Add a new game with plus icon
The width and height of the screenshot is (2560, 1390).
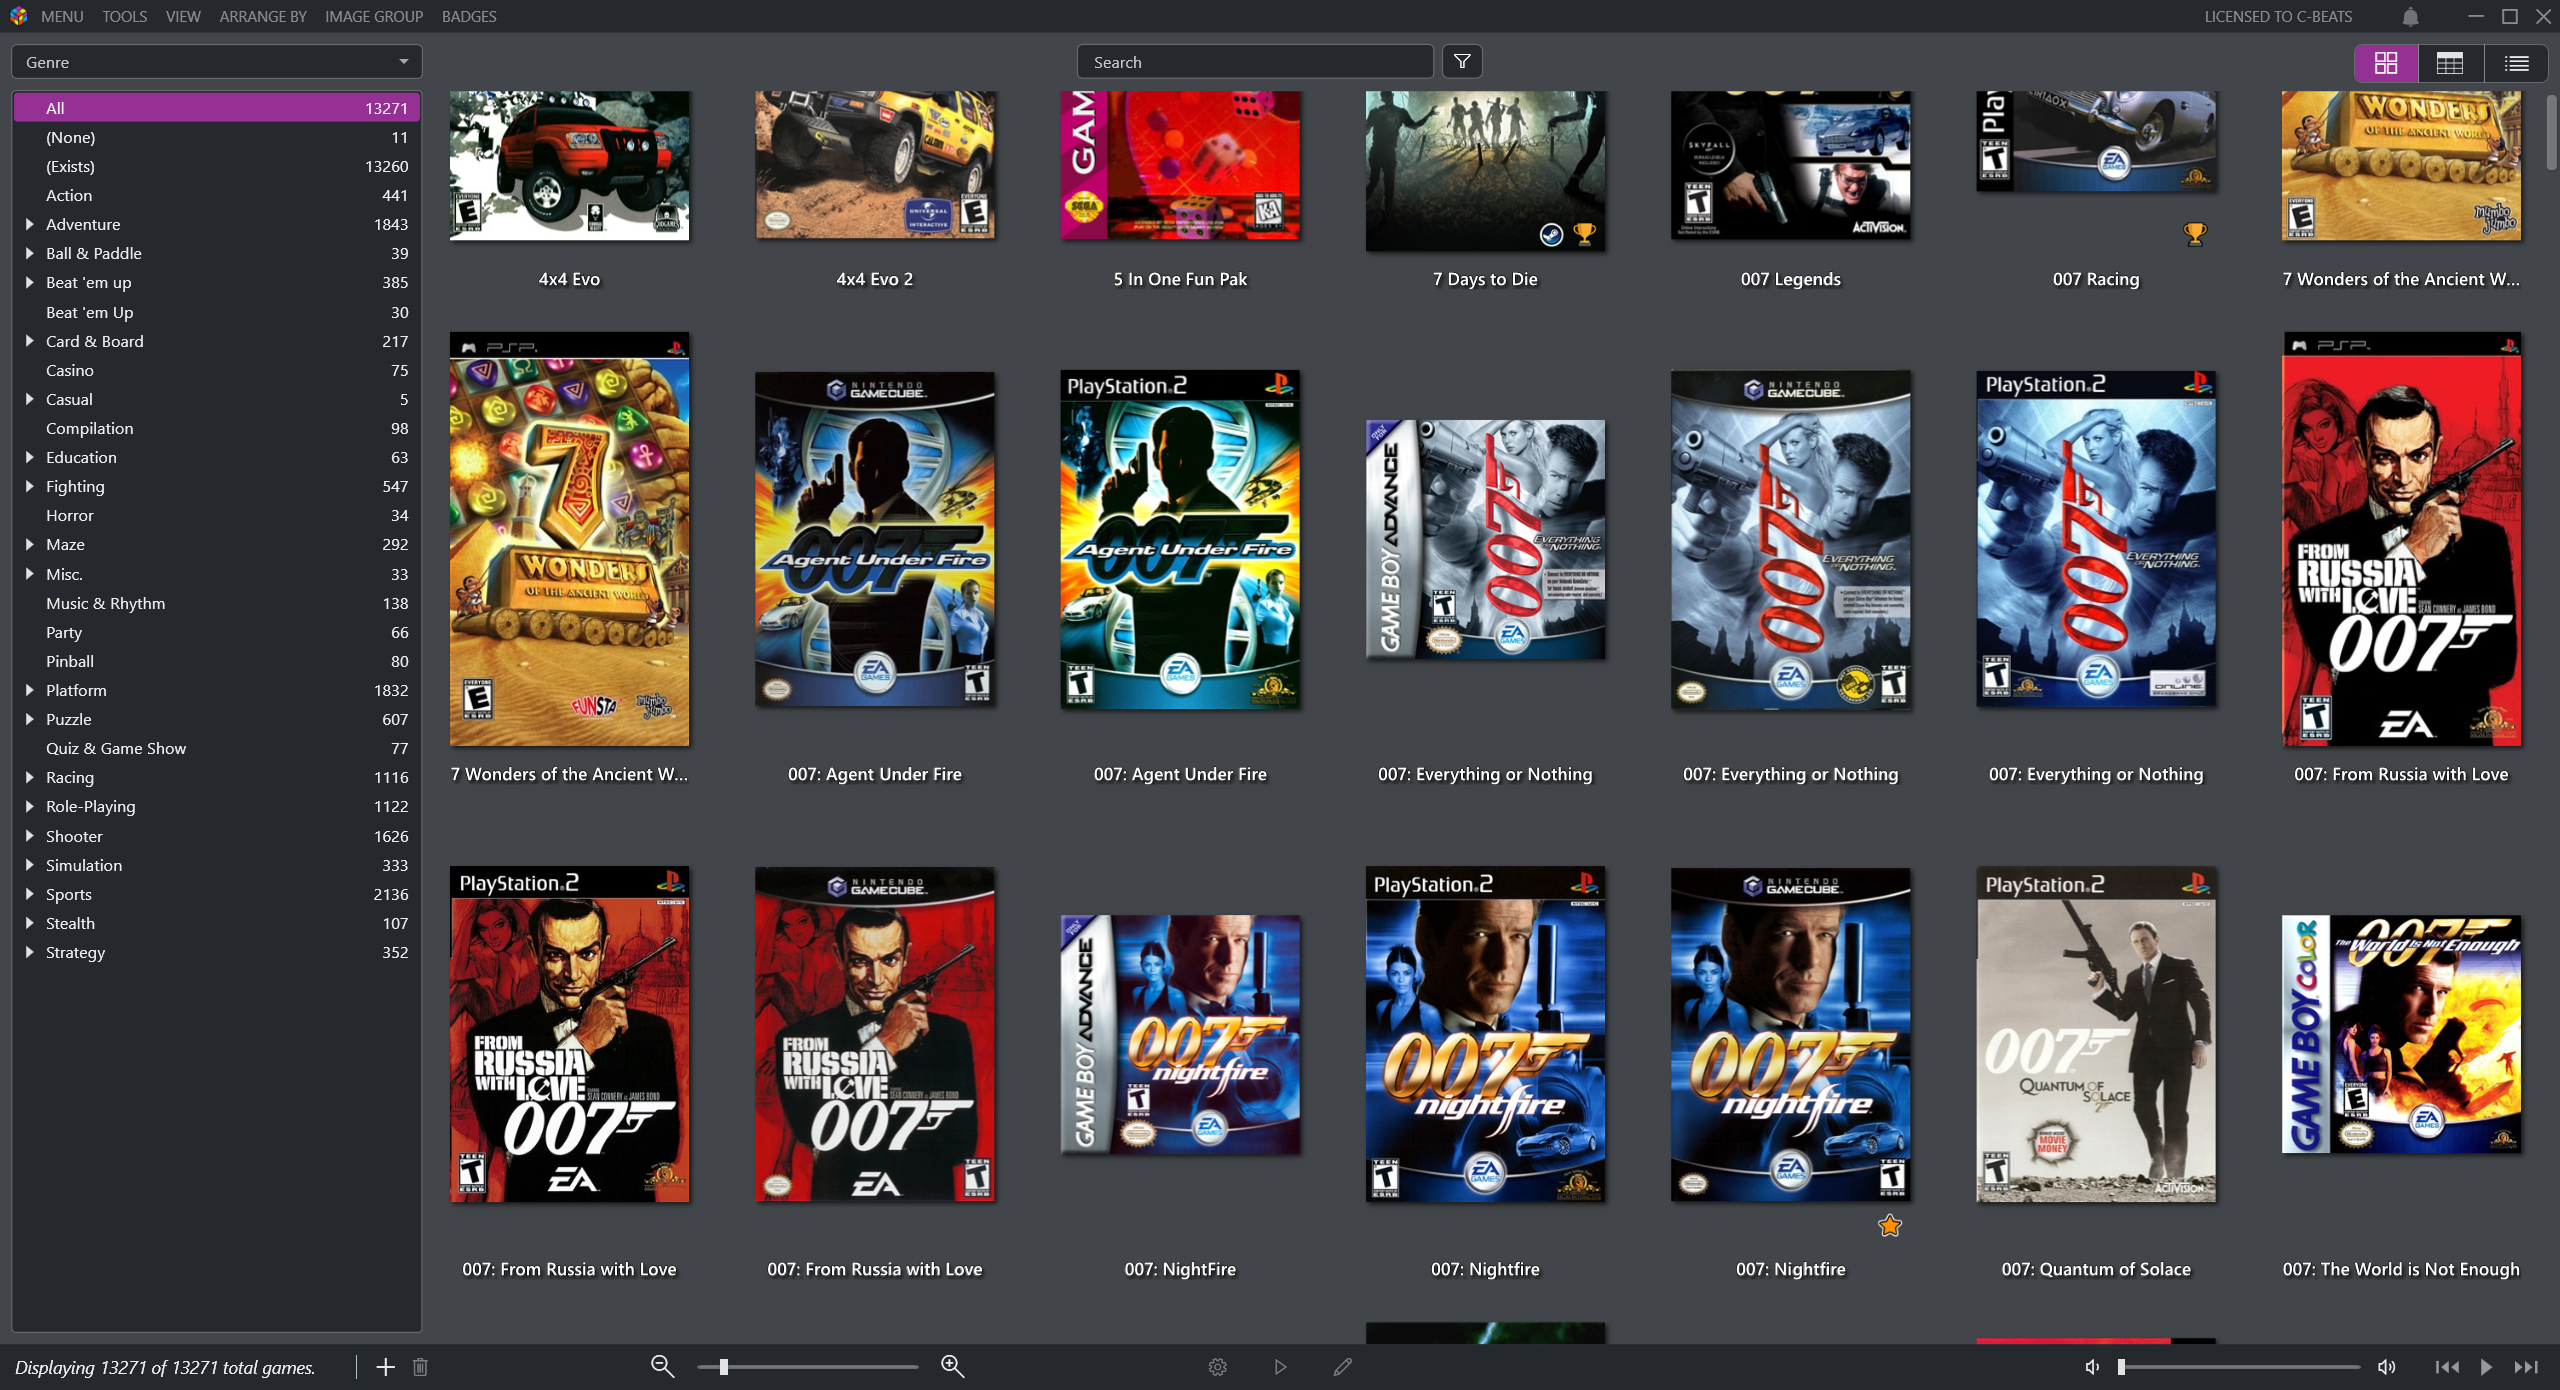pos(385,1367)
